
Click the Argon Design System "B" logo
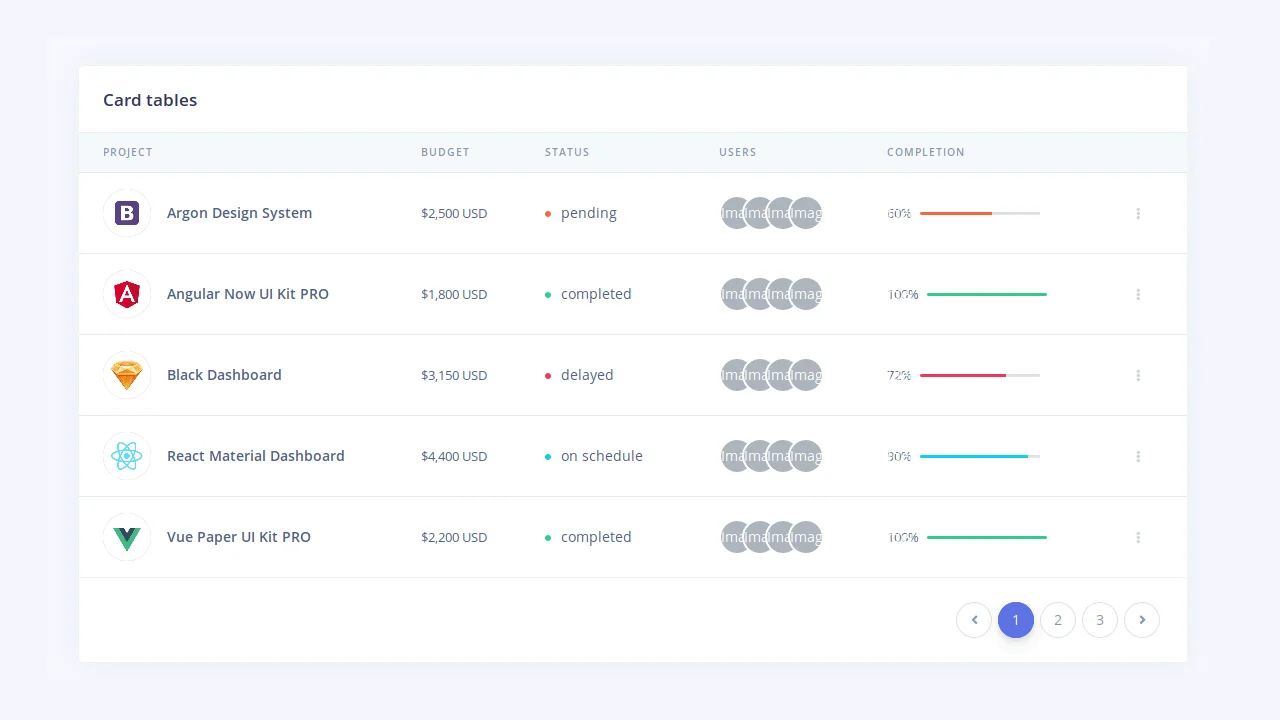[126, 213]
